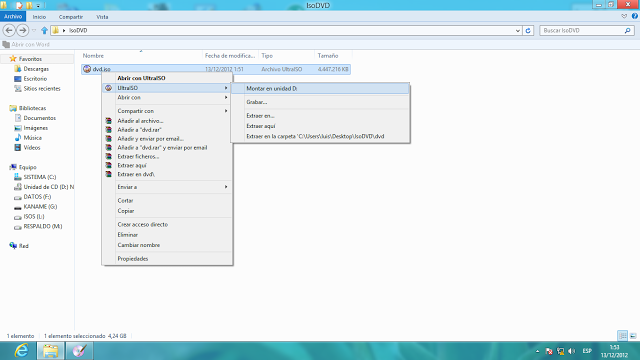Sort by Nombre column header
The image size is (640, 360).
pyautogui.click(x=93, y=56)
